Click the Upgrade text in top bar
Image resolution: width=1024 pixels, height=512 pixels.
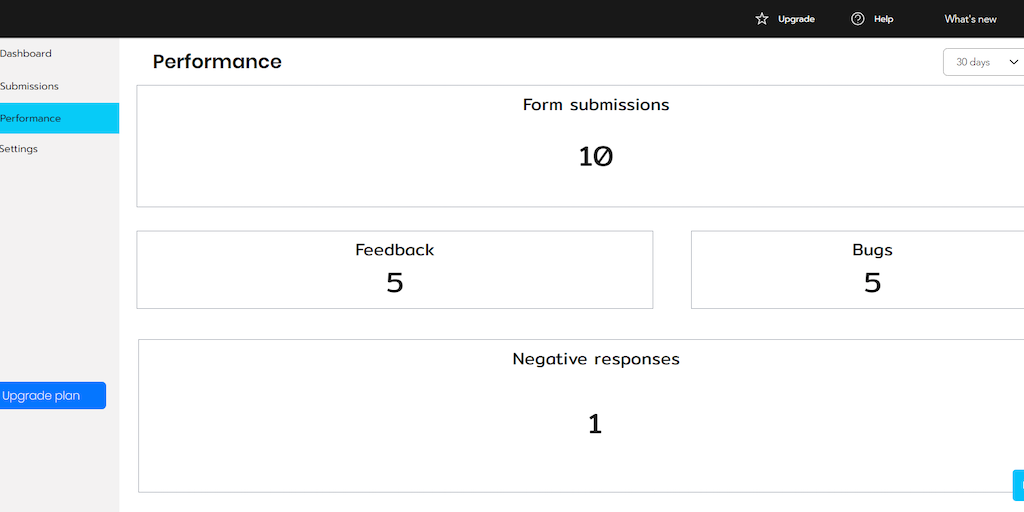pyautogui.click(x=796, y=19)
